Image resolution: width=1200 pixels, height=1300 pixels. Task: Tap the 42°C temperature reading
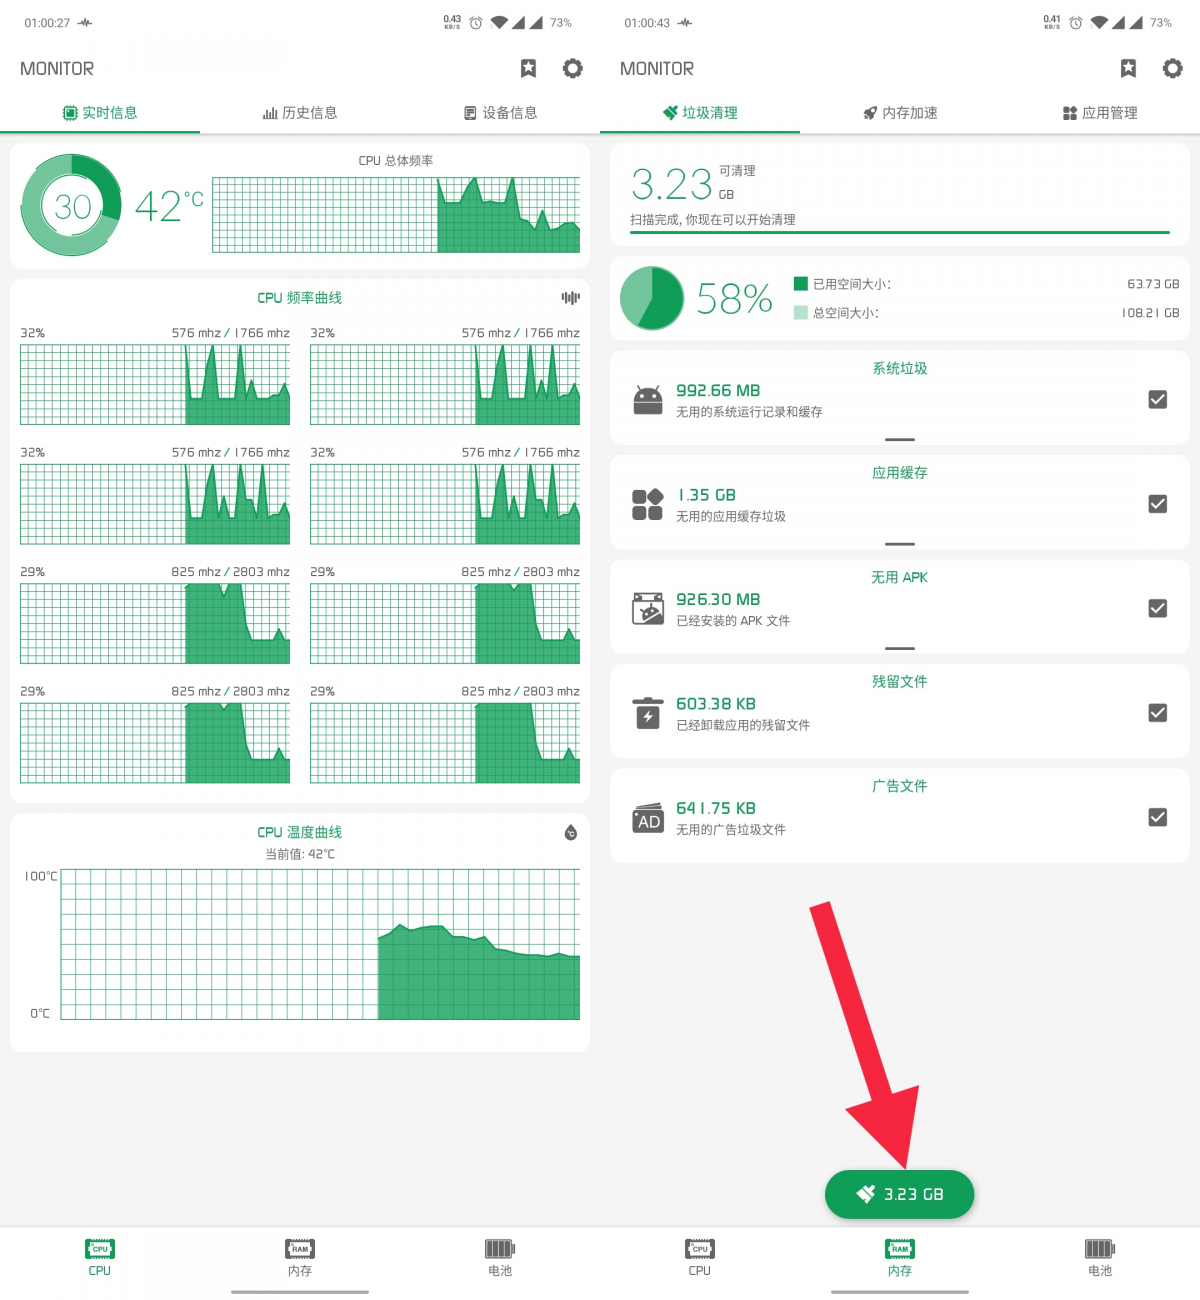coord(169,206)
